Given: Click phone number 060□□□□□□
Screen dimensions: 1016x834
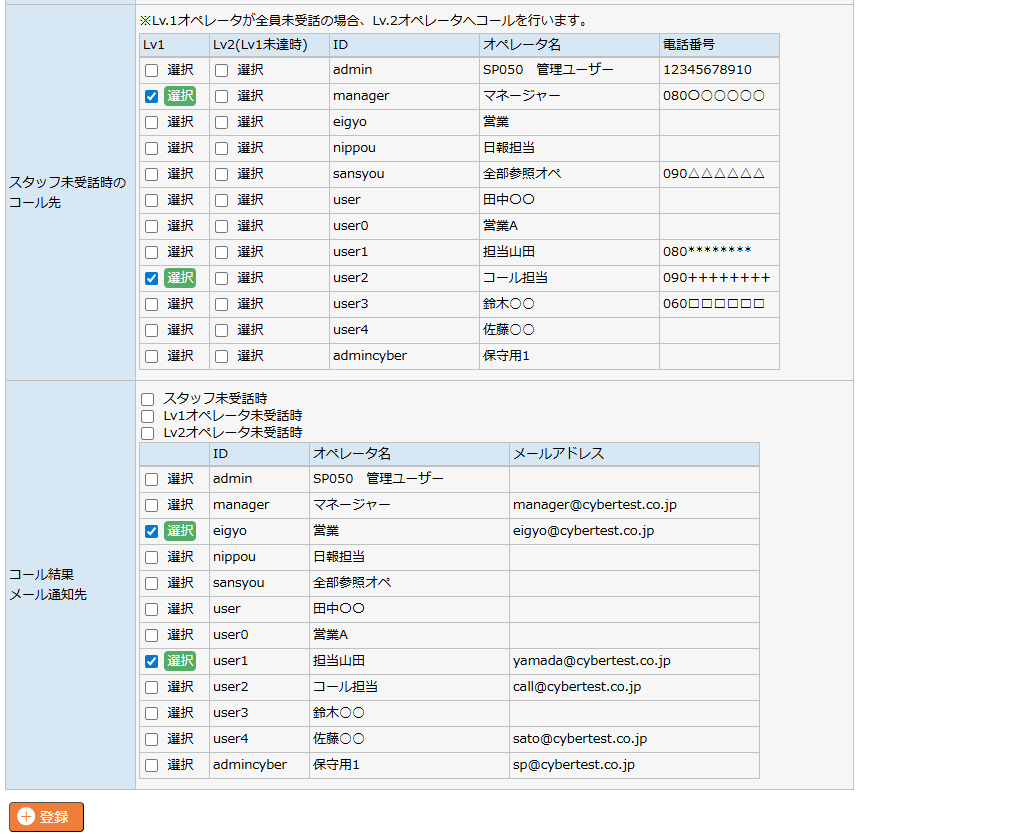Looking at the screenshot, I should (713, 304).
